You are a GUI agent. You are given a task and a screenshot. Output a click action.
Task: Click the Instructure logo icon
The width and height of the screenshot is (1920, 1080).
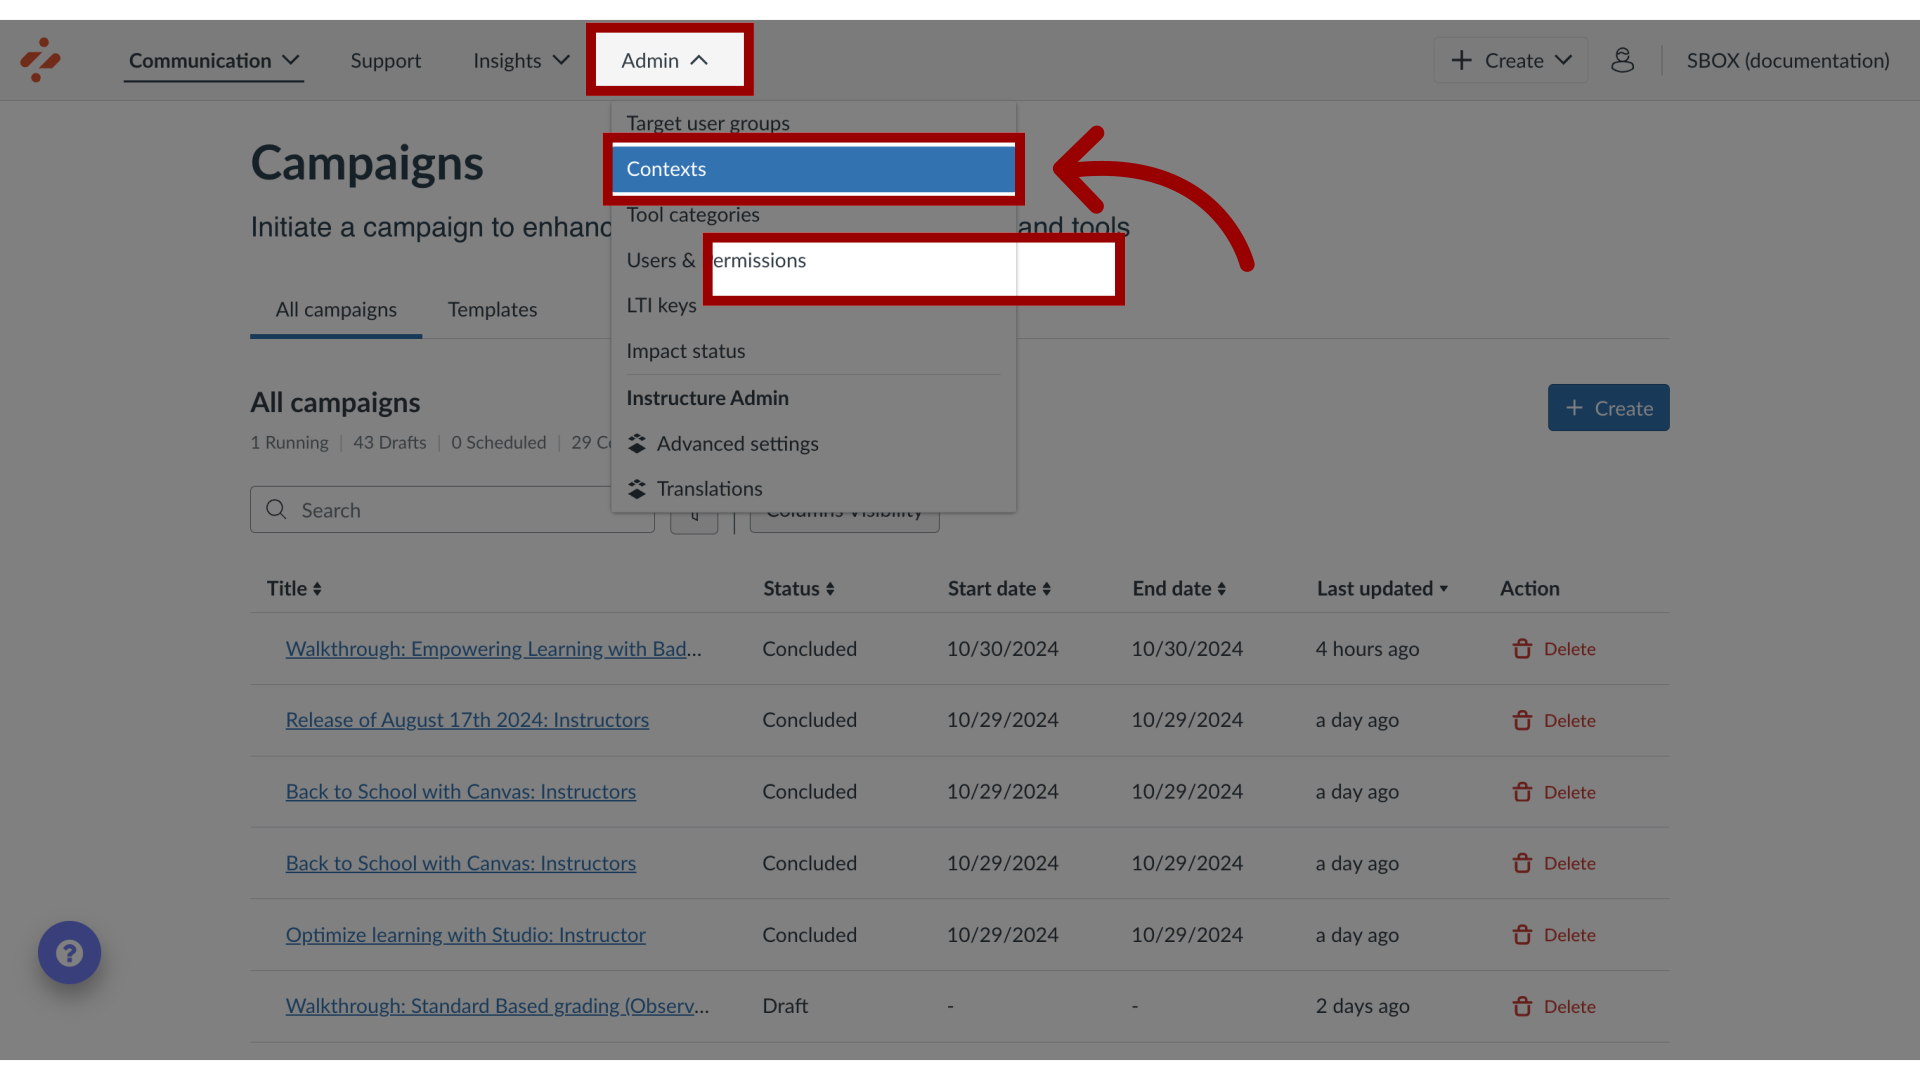38,59
